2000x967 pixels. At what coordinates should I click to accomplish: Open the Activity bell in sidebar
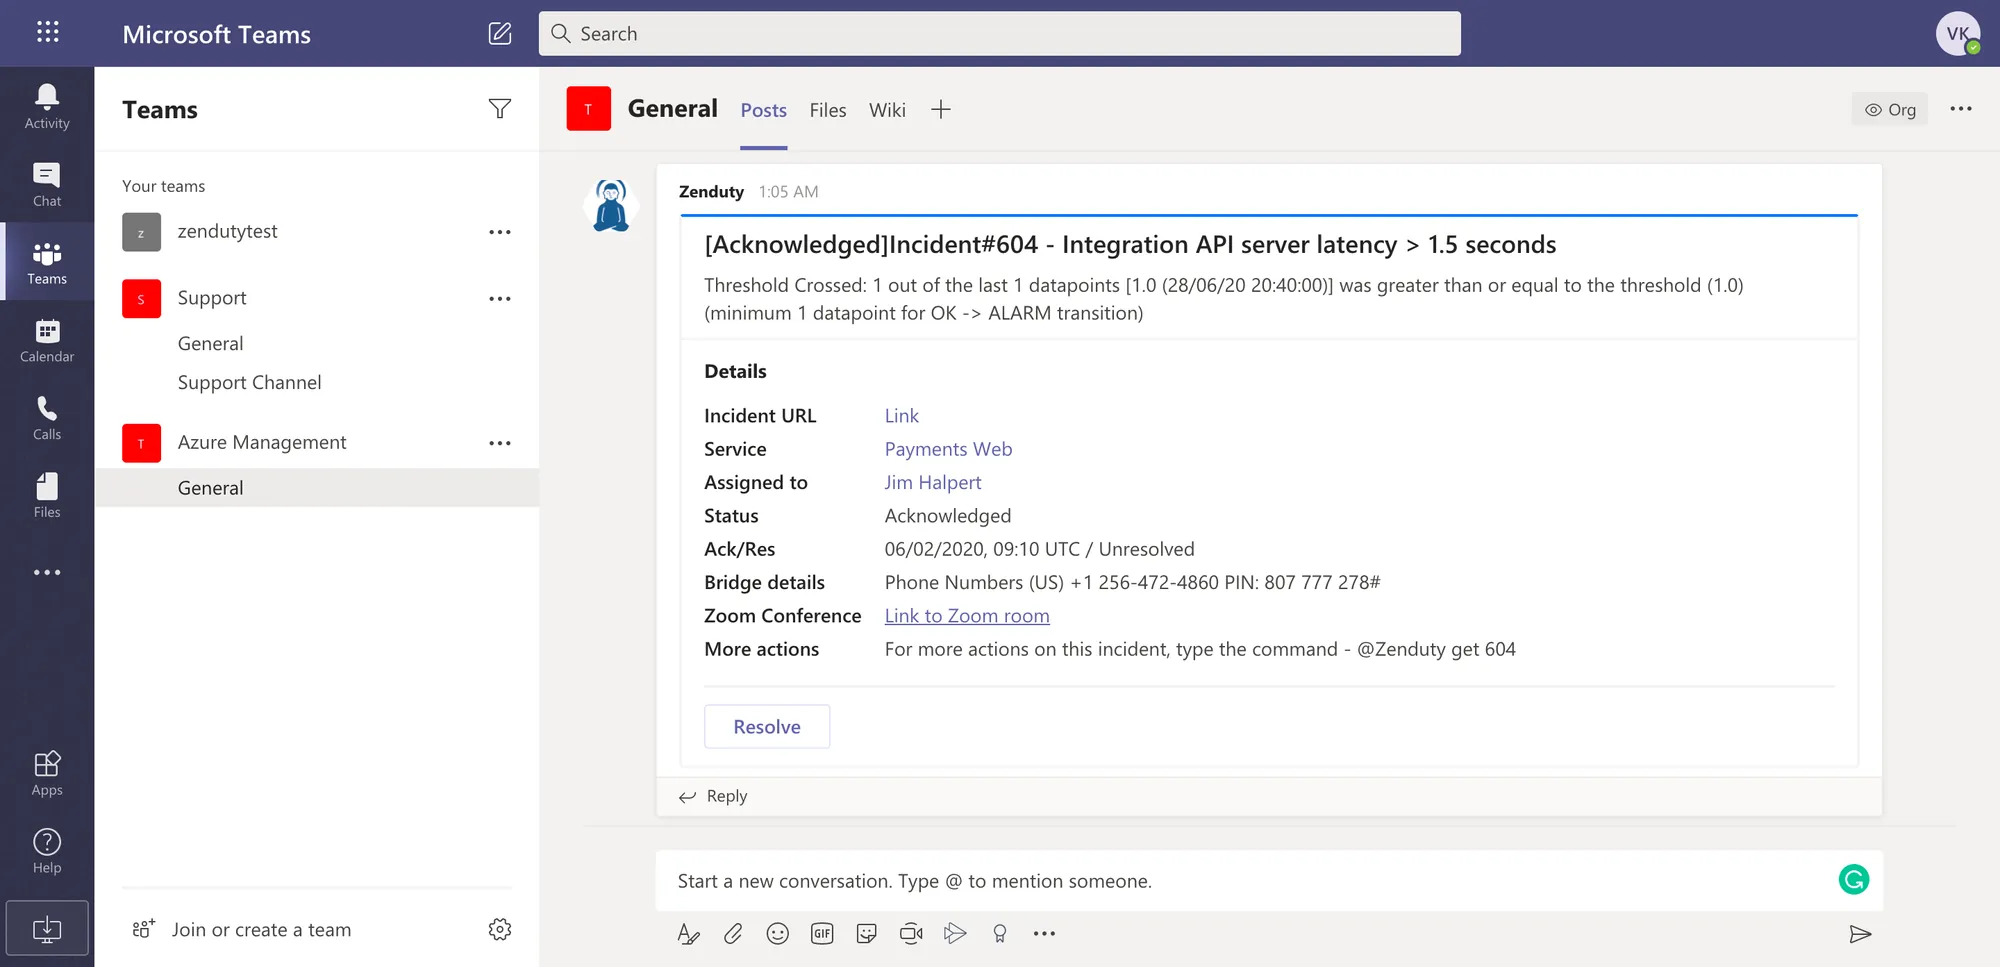click(x=47, y=106)
